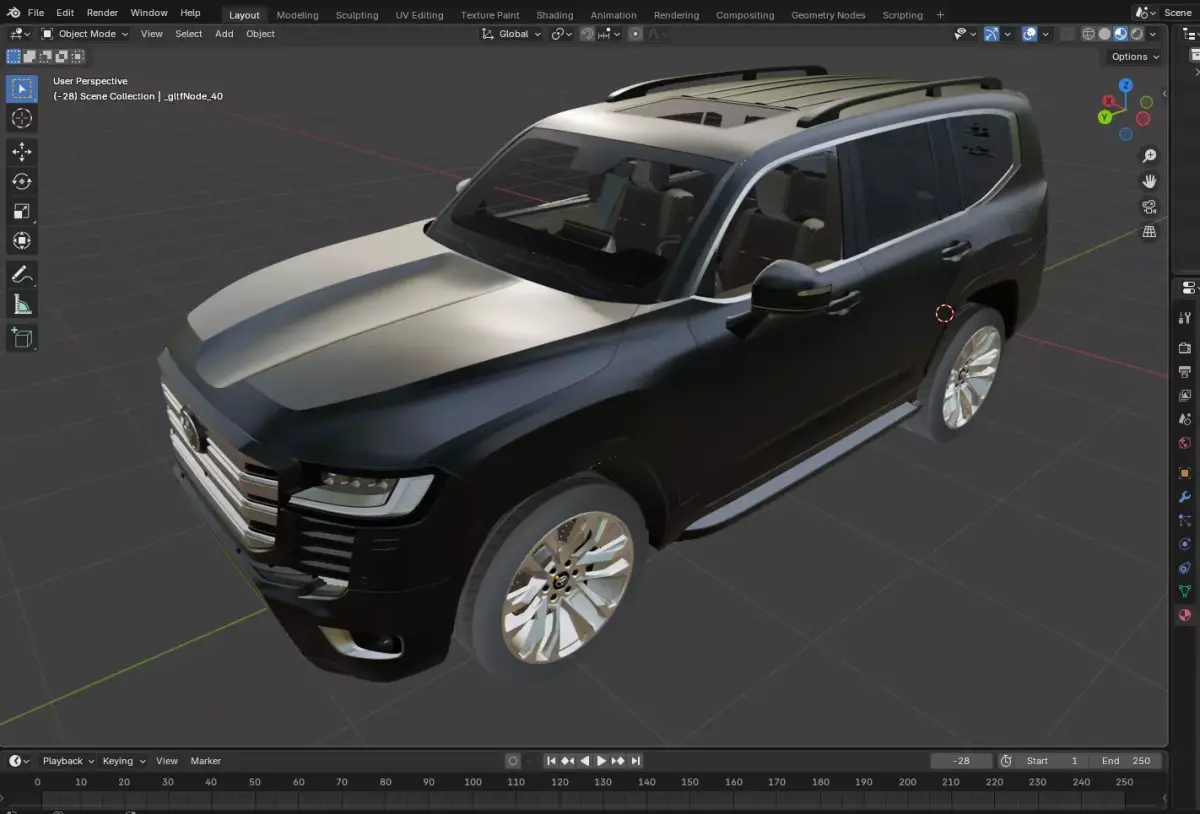
Task: Switch to rendered shading
Action: [x=1136, y=34]
